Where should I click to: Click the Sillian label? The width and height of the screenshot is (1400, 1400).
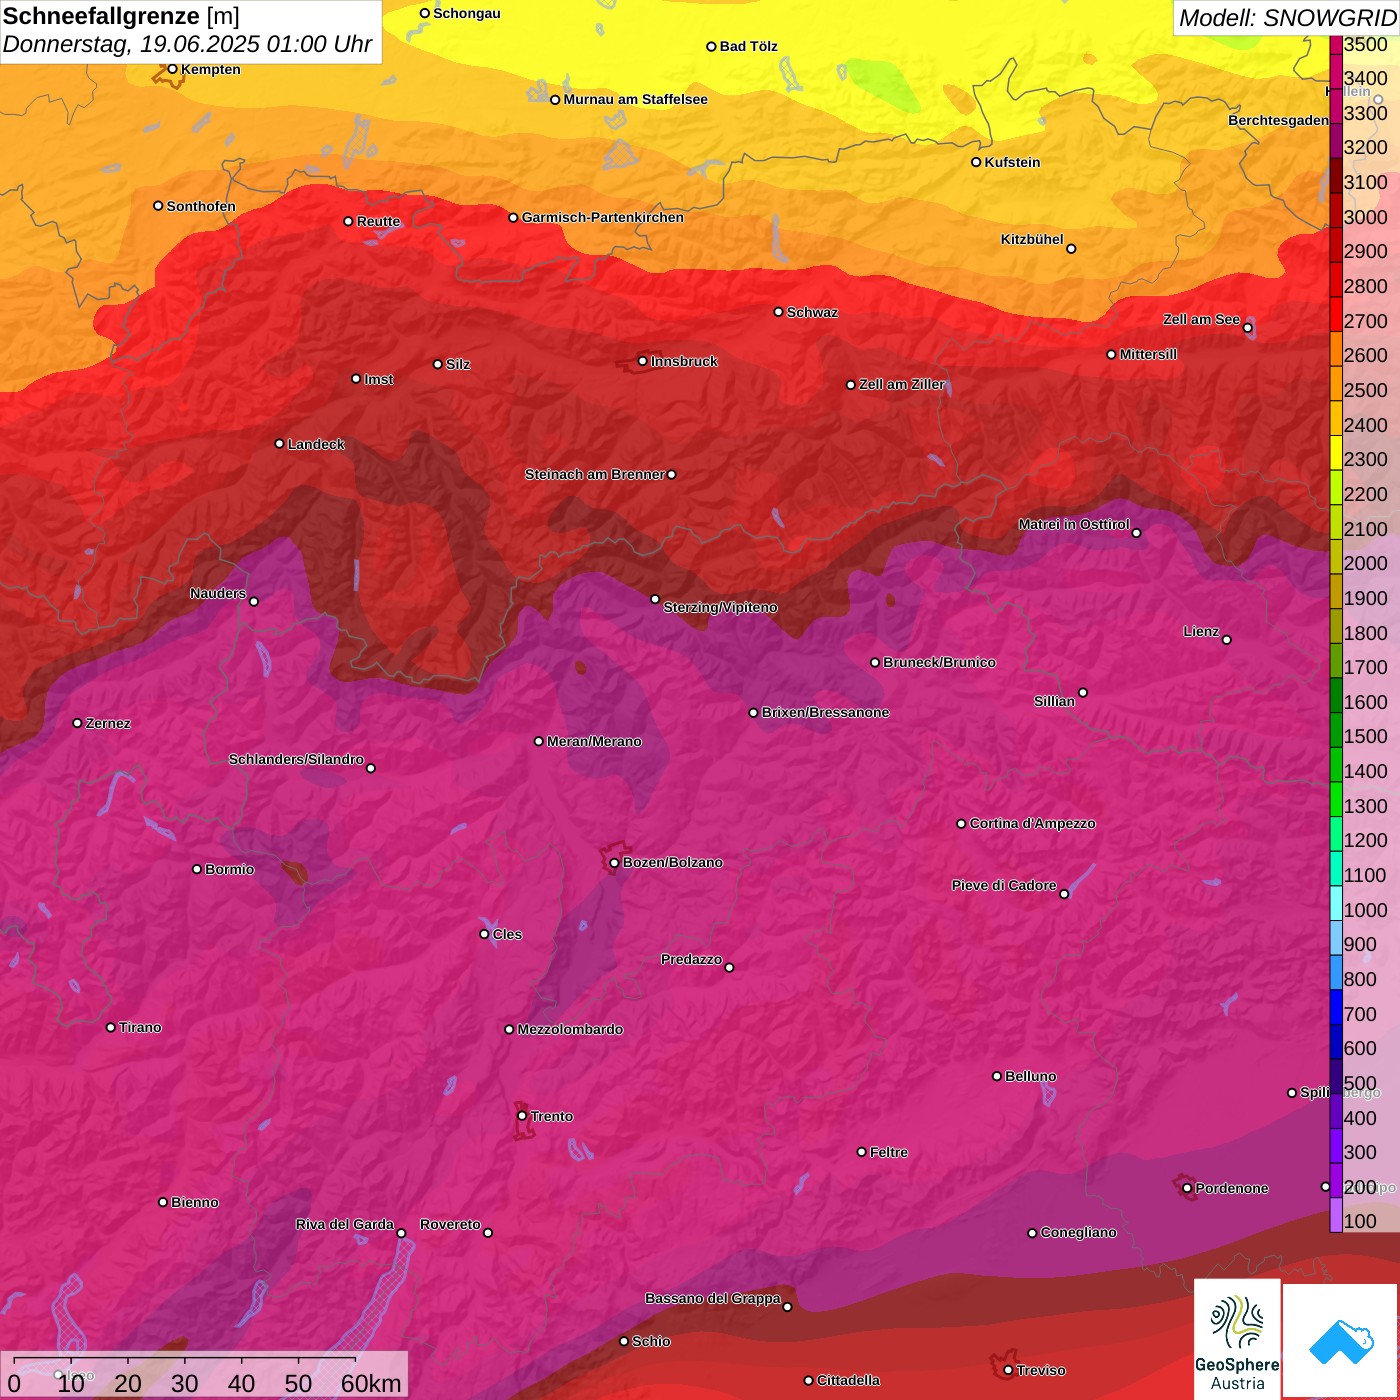[x=1054, y=701]
